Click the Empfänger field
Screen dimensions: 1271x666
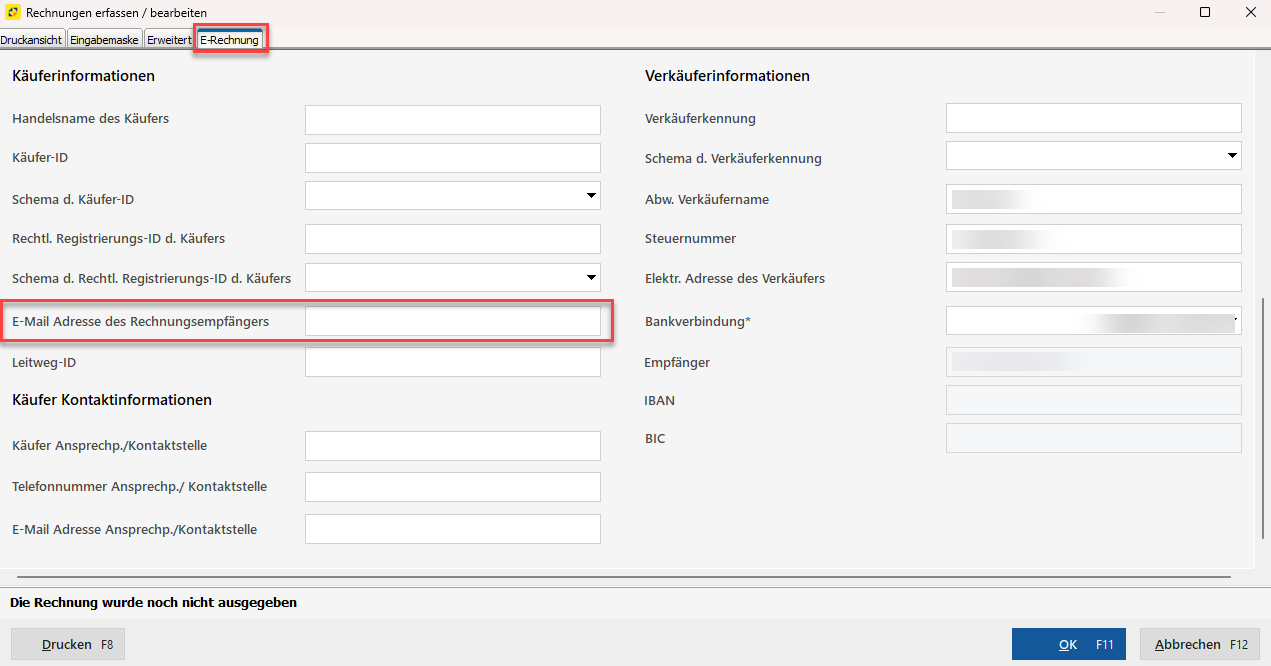tap(1094, 362)
